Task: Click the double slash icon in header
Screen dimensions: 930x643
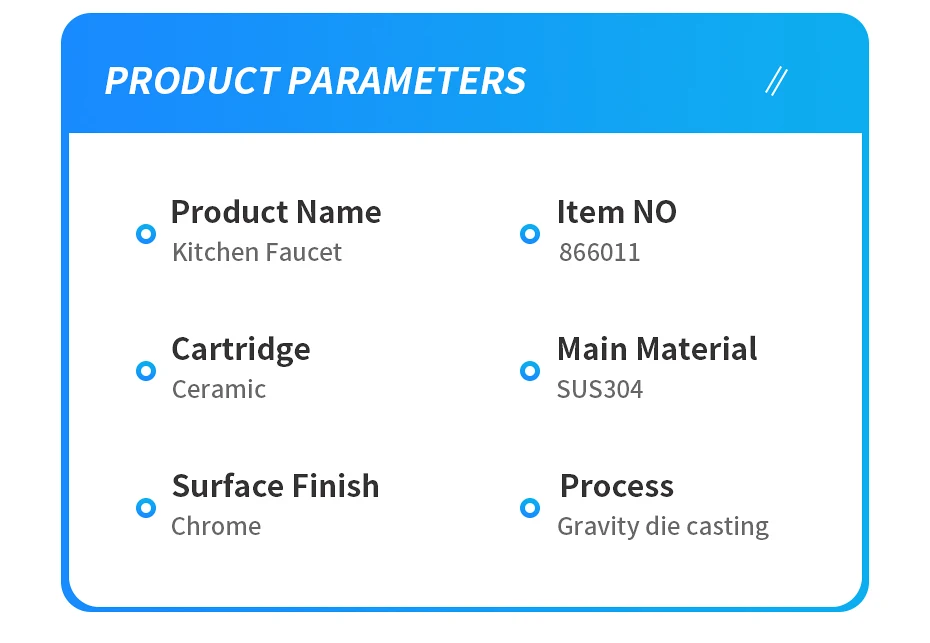Action: tap(775, 81)
